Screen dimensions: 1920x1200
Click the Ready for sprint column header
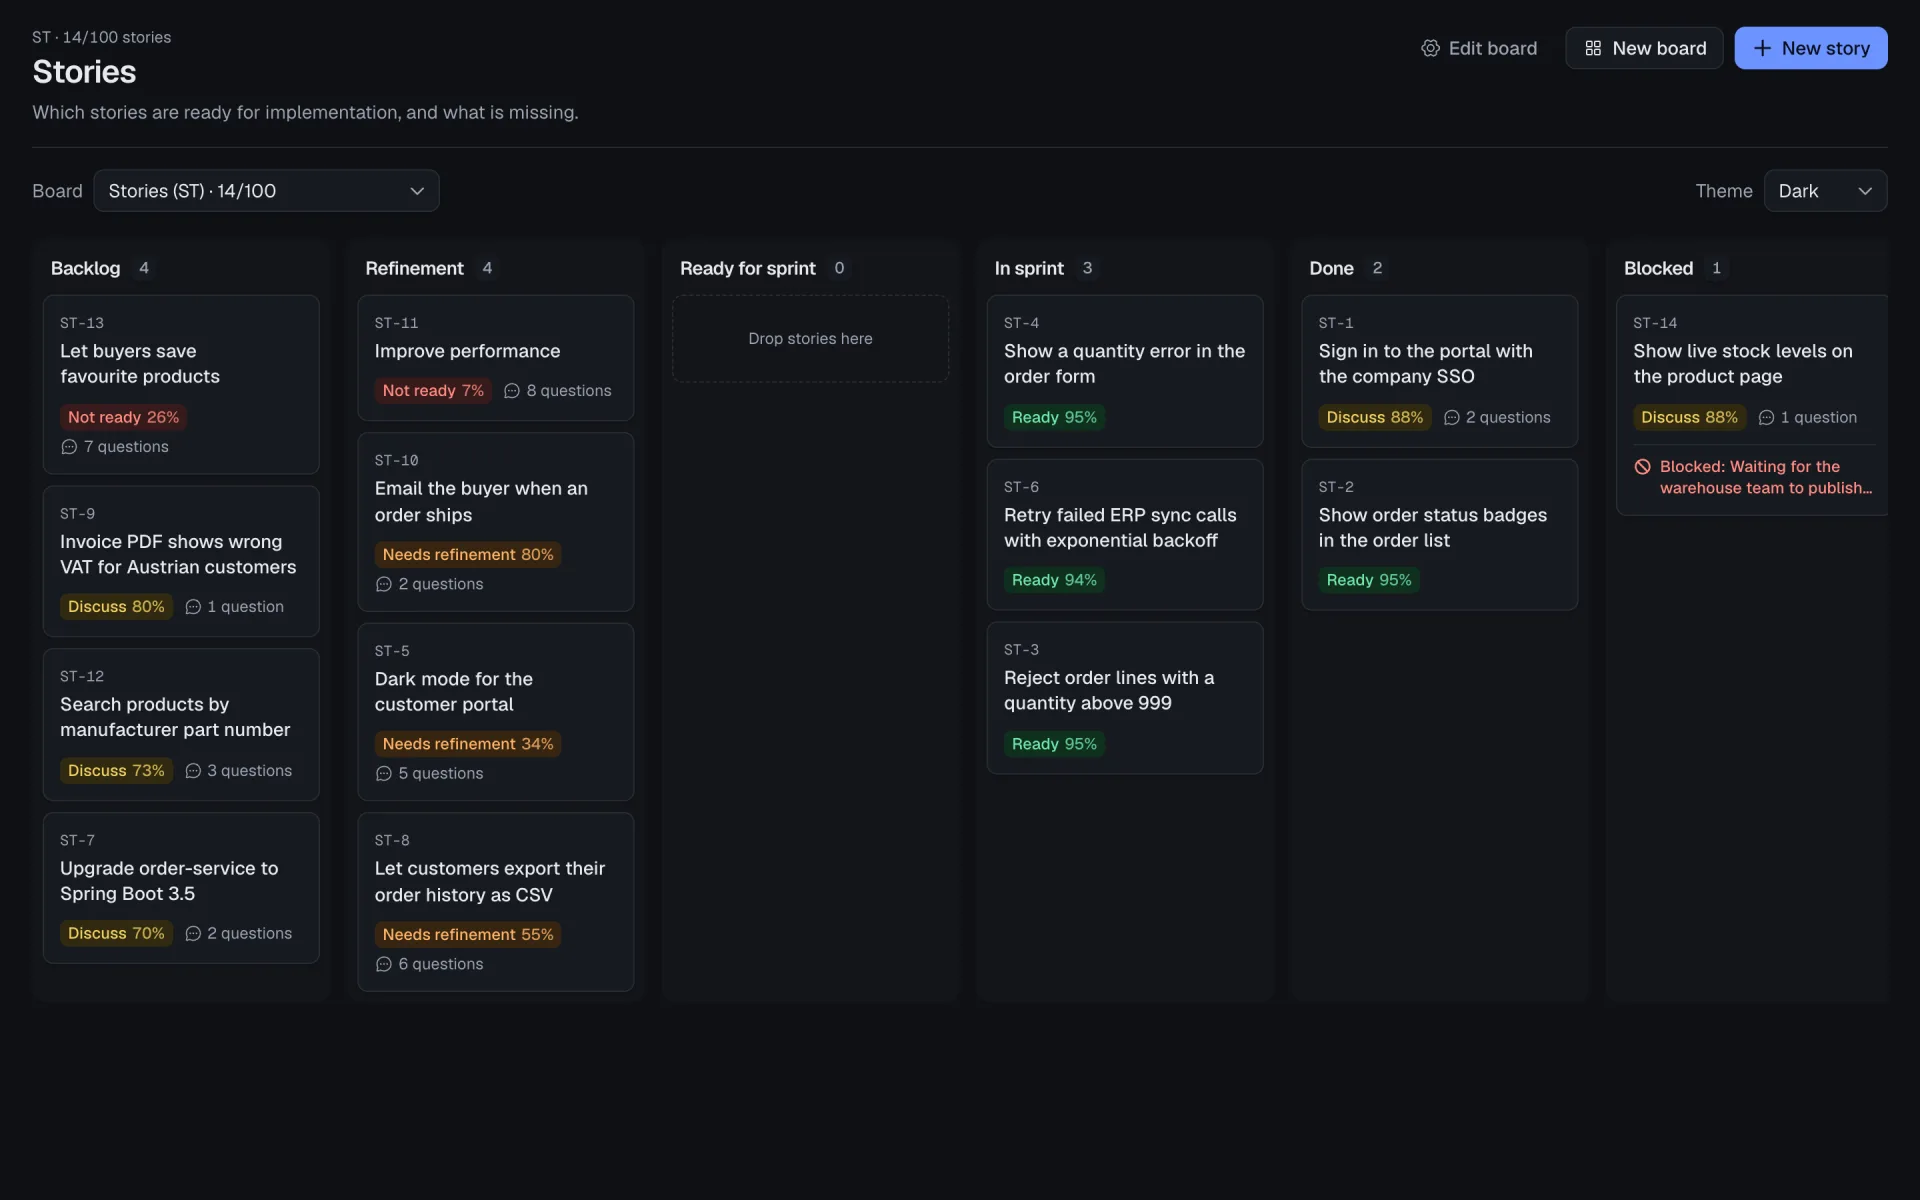pyautogui.click(x=748, y=268)
